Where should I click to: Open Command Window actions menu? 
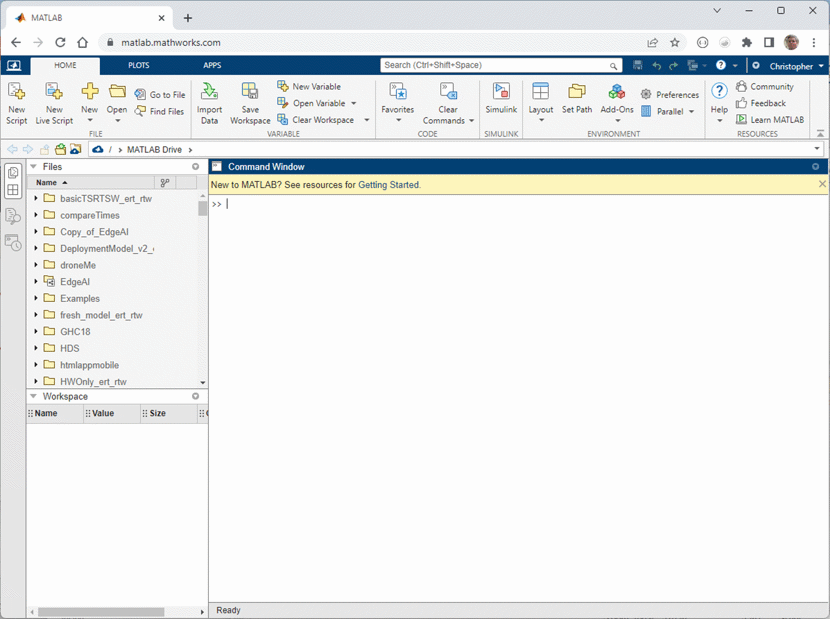815,166
